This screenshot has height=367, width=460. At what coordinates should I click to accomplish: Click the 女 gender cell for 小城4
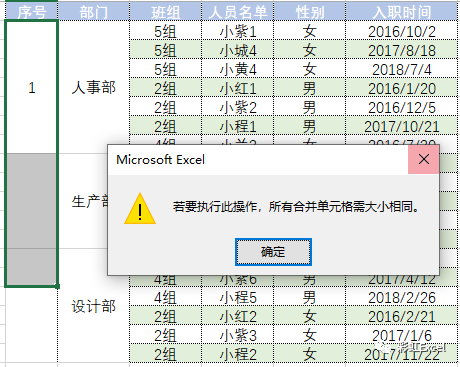coord(309,50)
